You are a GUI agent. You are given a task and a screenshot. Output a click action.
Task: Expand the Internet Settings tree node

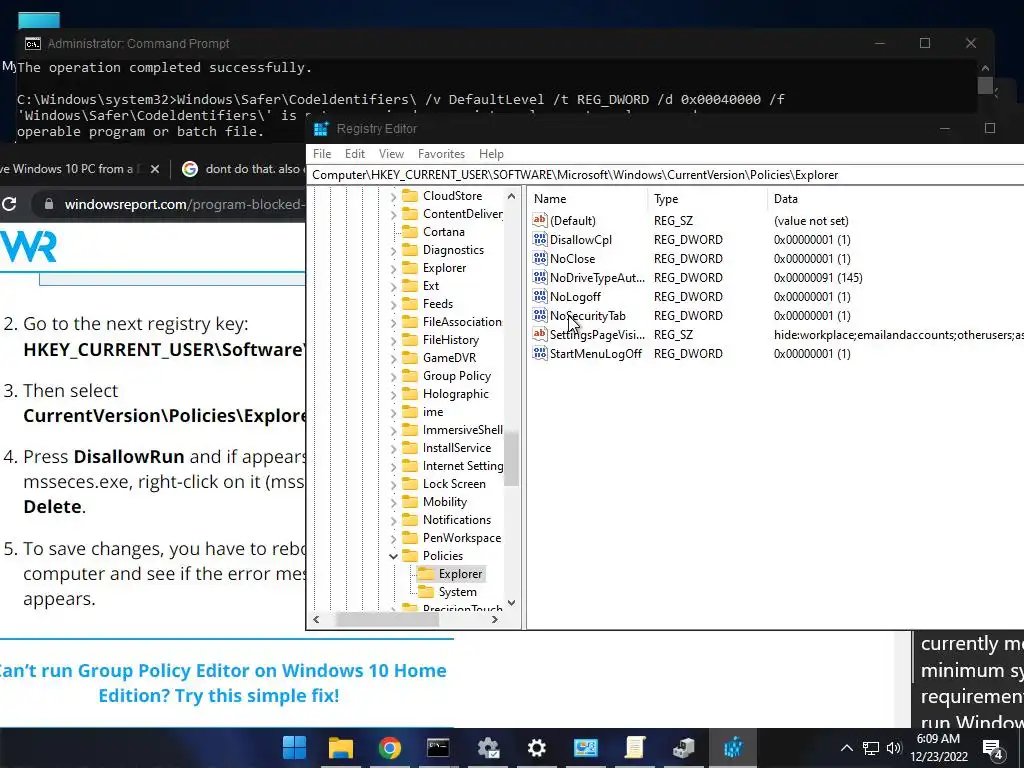[393, 466]
